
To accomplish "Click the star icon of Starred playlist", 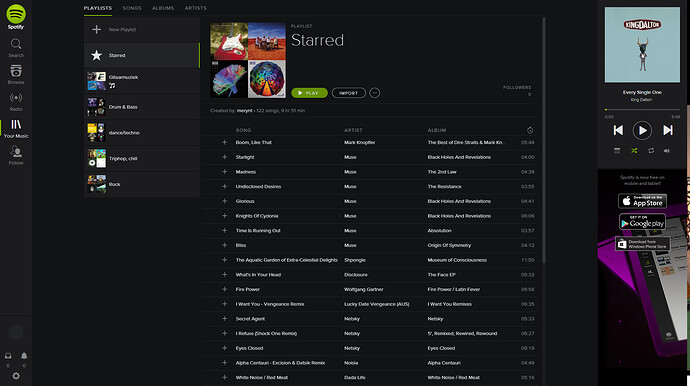I will point(96,55).
